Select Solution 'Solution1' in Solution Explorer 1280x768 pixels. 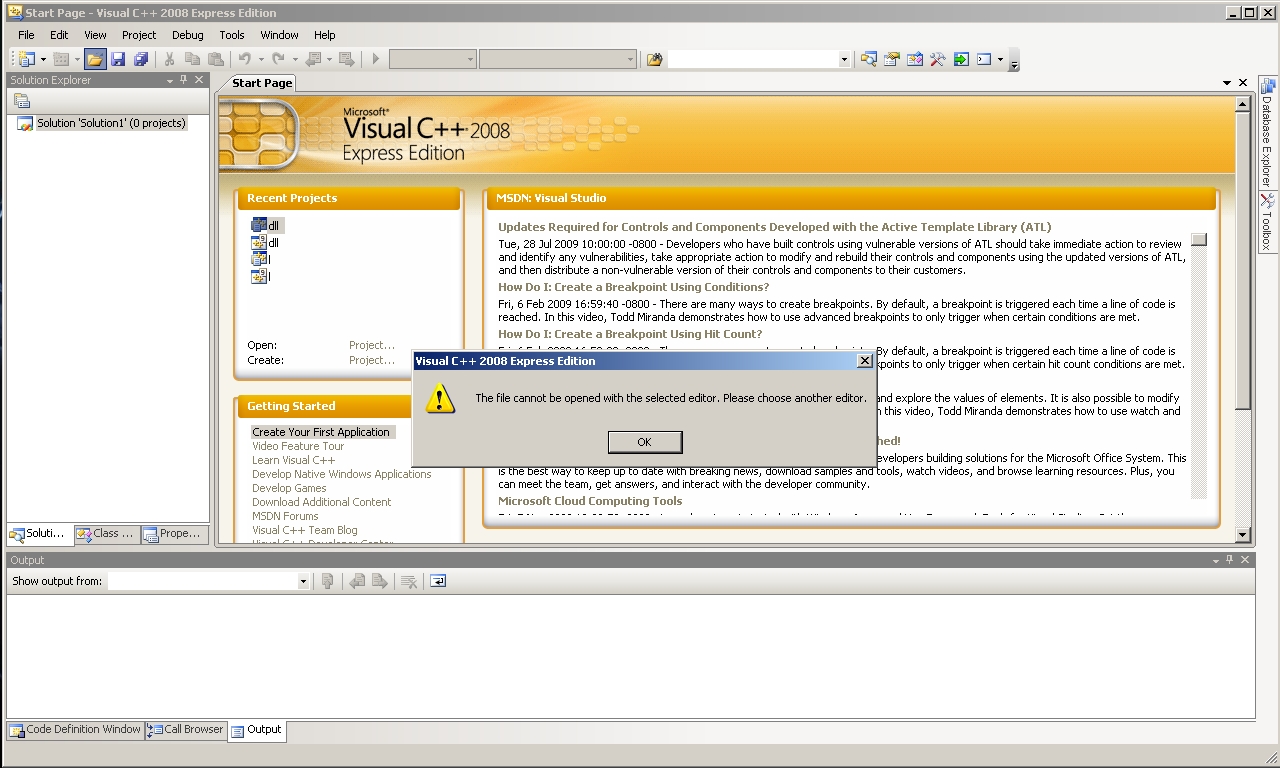point(110,123)
